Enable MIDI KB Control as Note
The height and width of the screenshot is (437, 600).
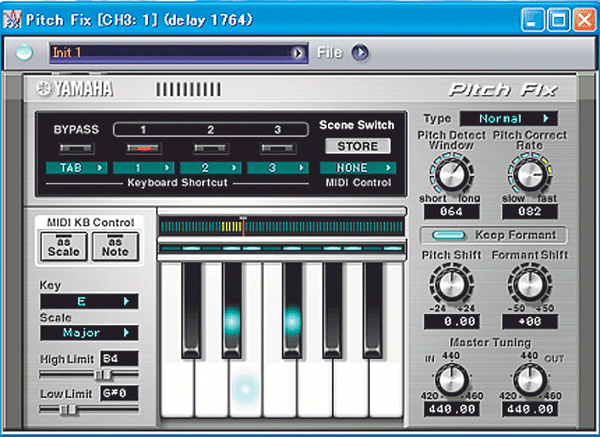[115, 247]
